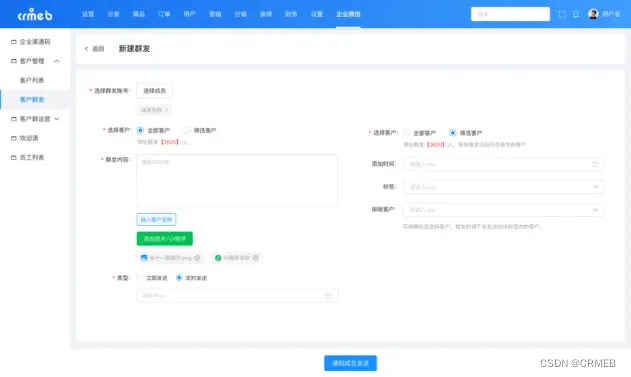The height and width of the screenshot is (377, 631).
Task: Open the 订单 top menu
Action: [164, 14]
